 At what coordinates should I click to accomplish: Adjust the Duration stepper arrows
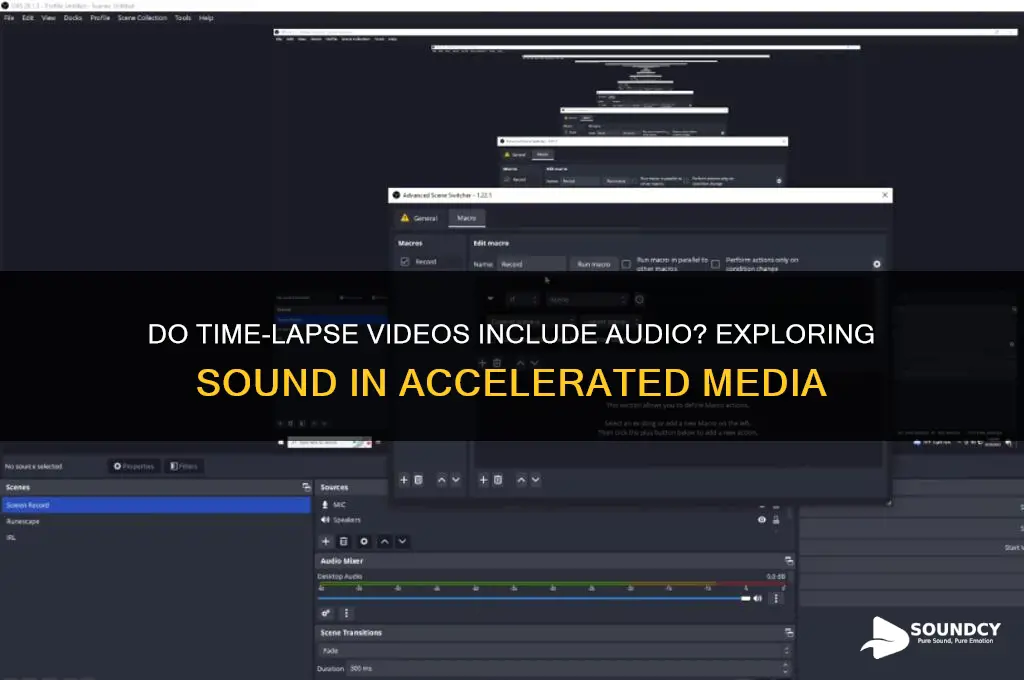[x=786, y=668]
